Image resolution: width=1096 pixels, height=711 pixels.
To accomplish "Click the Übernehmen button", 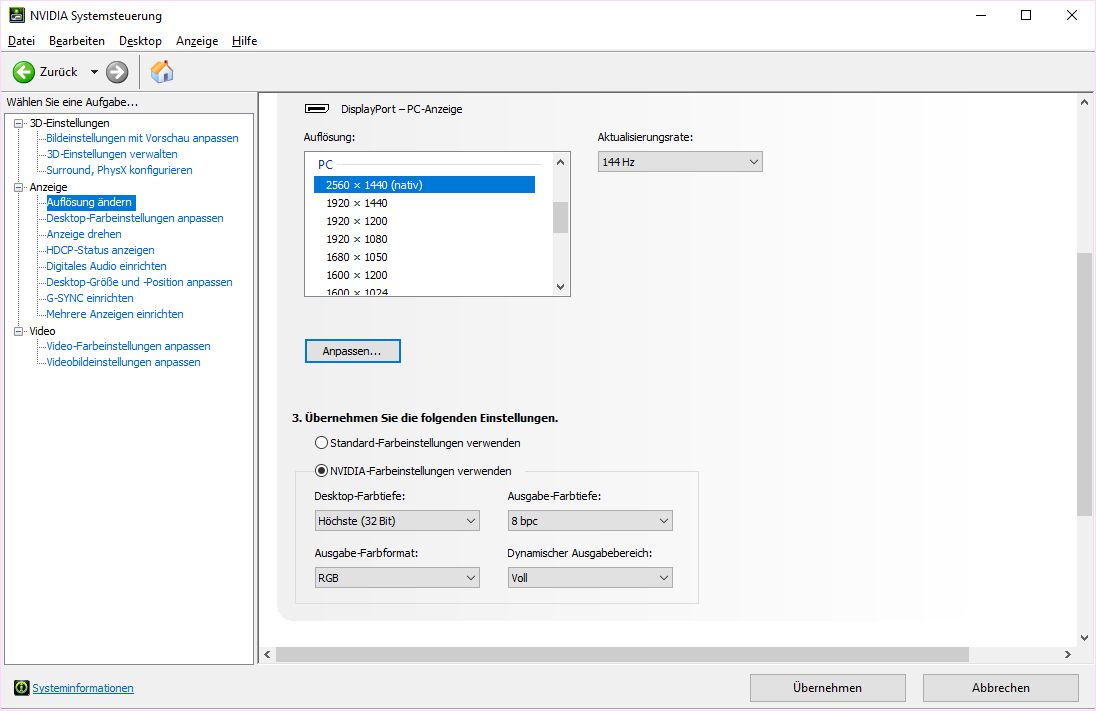I will tap(828, 688).
